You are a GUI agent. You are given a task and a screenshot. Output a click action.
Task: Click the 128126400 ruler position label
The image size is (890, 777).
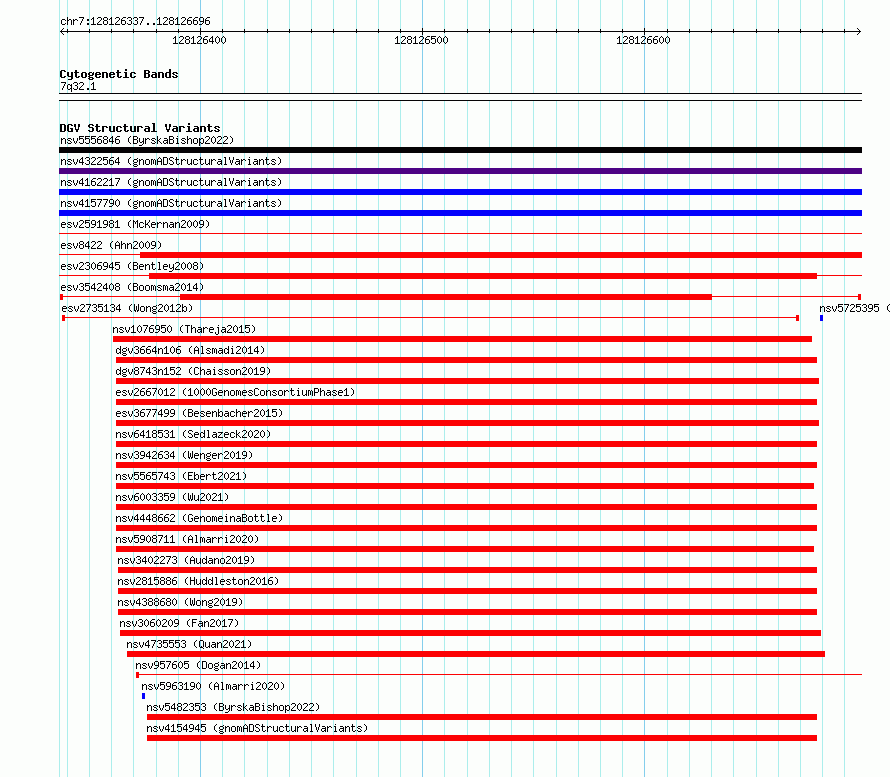[x=199, y=40]
